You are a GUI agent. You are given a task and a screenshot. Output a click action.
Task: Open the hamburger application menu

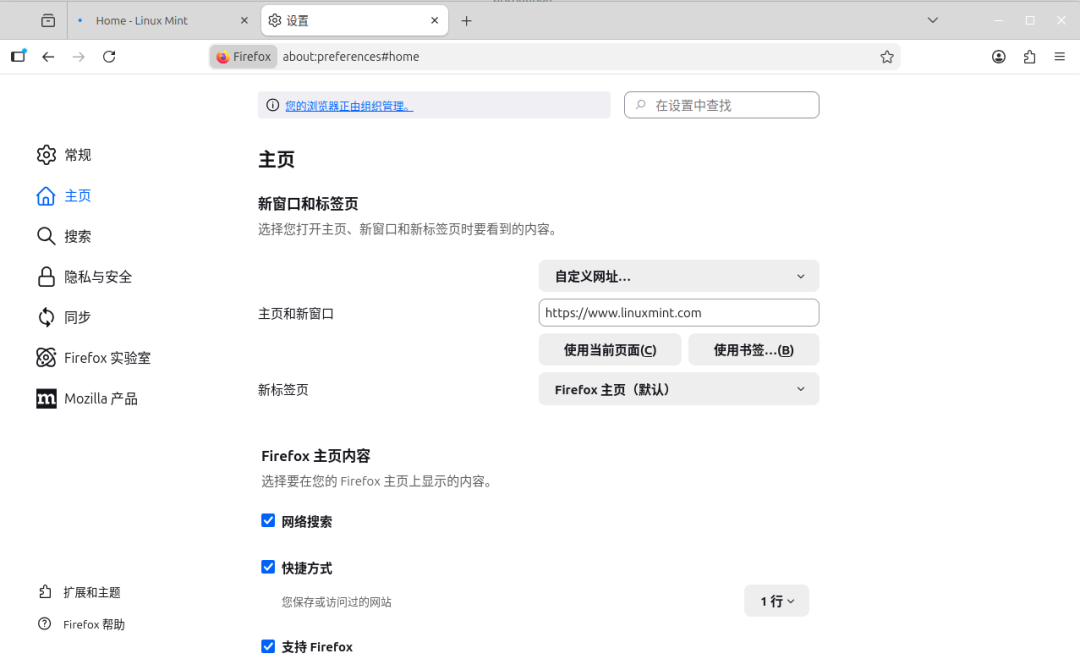[1059, 56]
